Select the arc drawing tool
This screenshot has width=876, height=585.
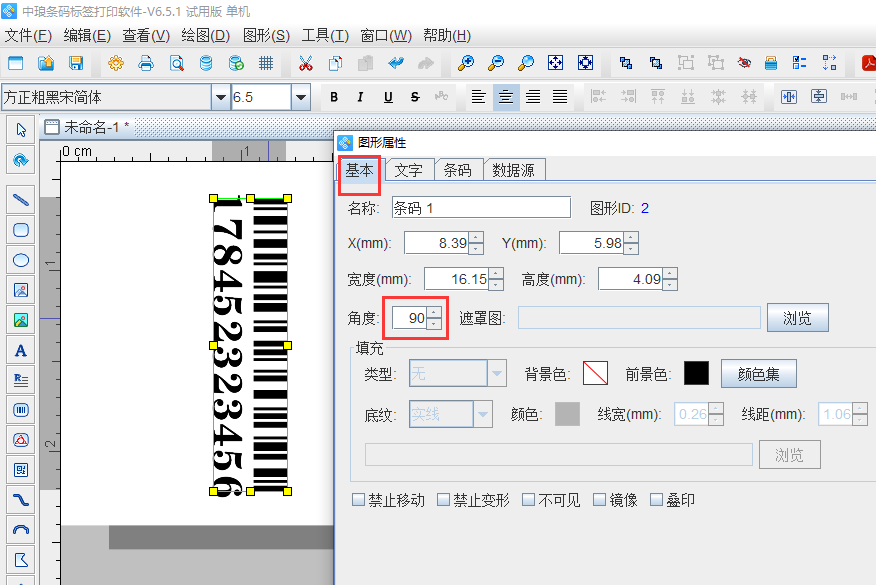click(21, 530)
